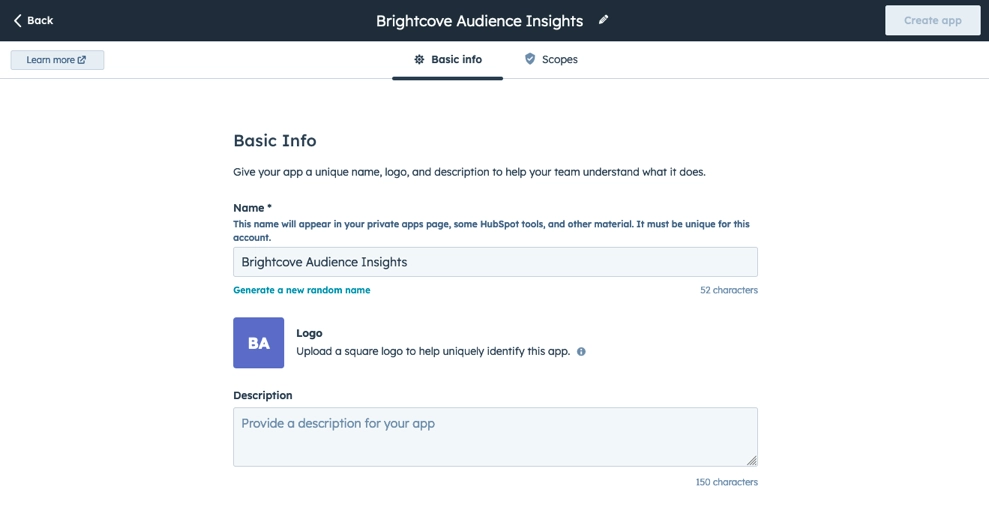Click the shield icon beside Scopes
This screenshot has width=989, height=508.
[x=530, y=59]
